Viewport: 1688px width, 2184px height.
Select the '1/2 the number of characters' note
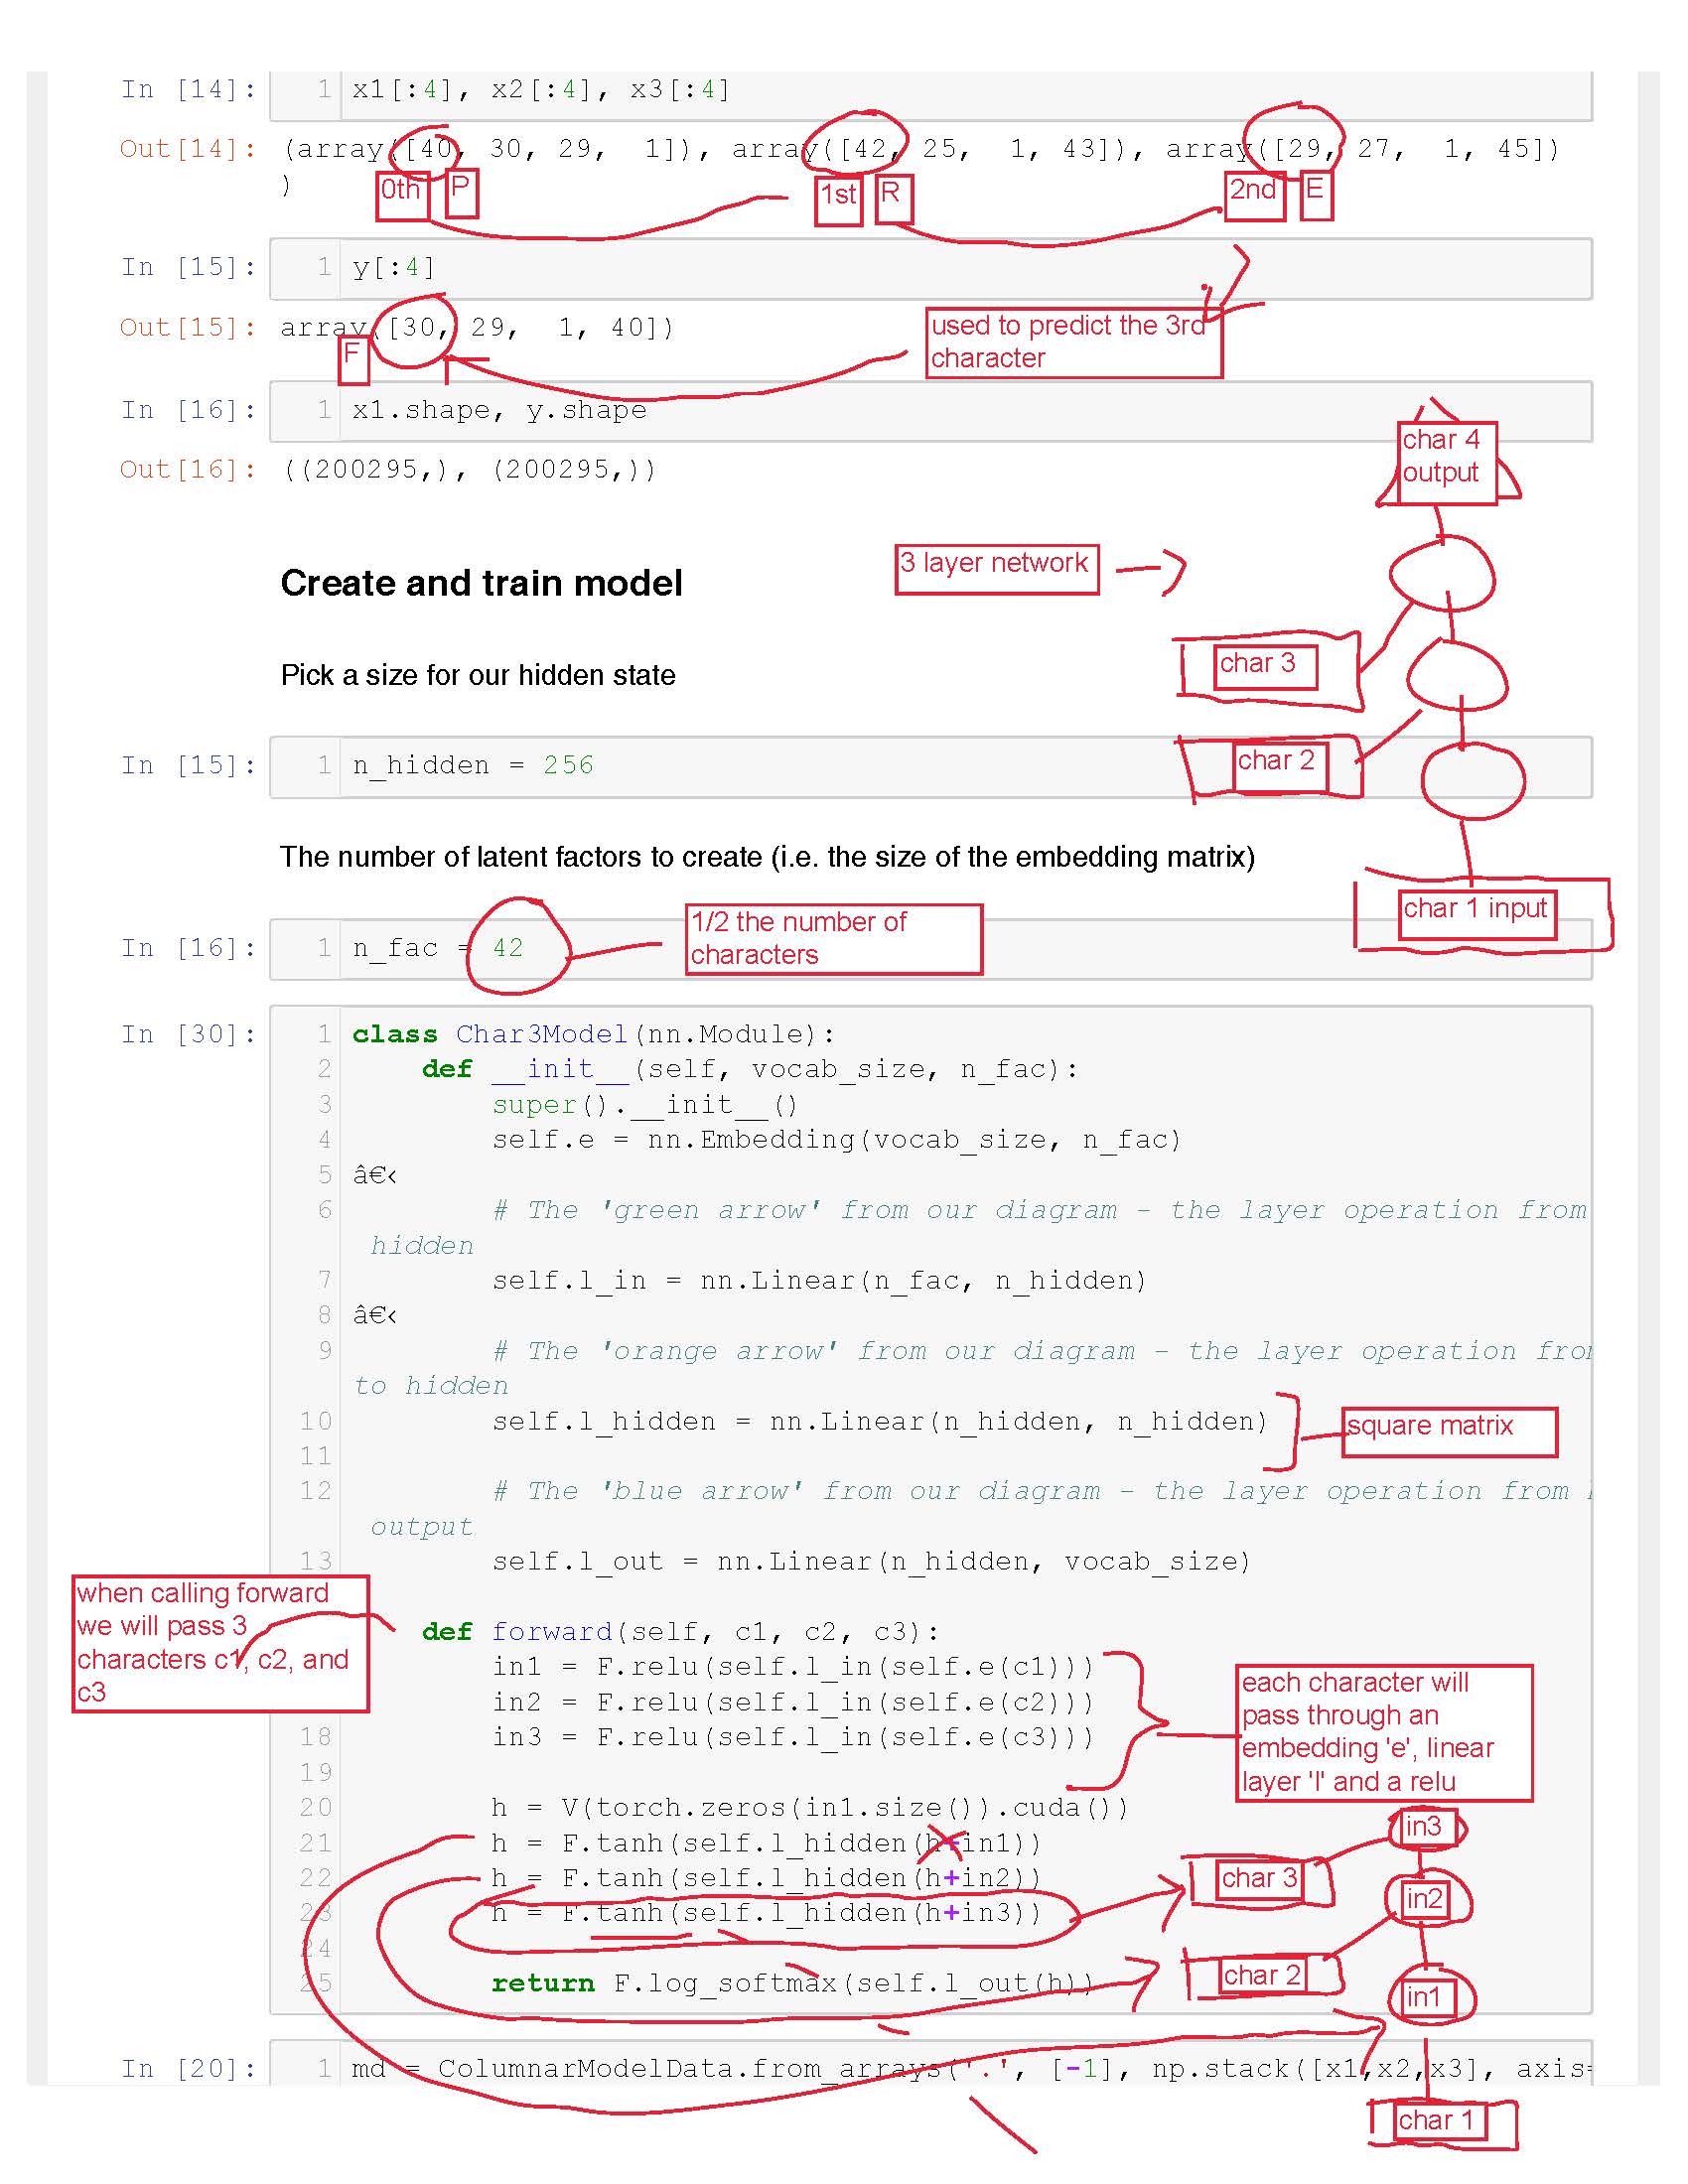coord(833,938)
